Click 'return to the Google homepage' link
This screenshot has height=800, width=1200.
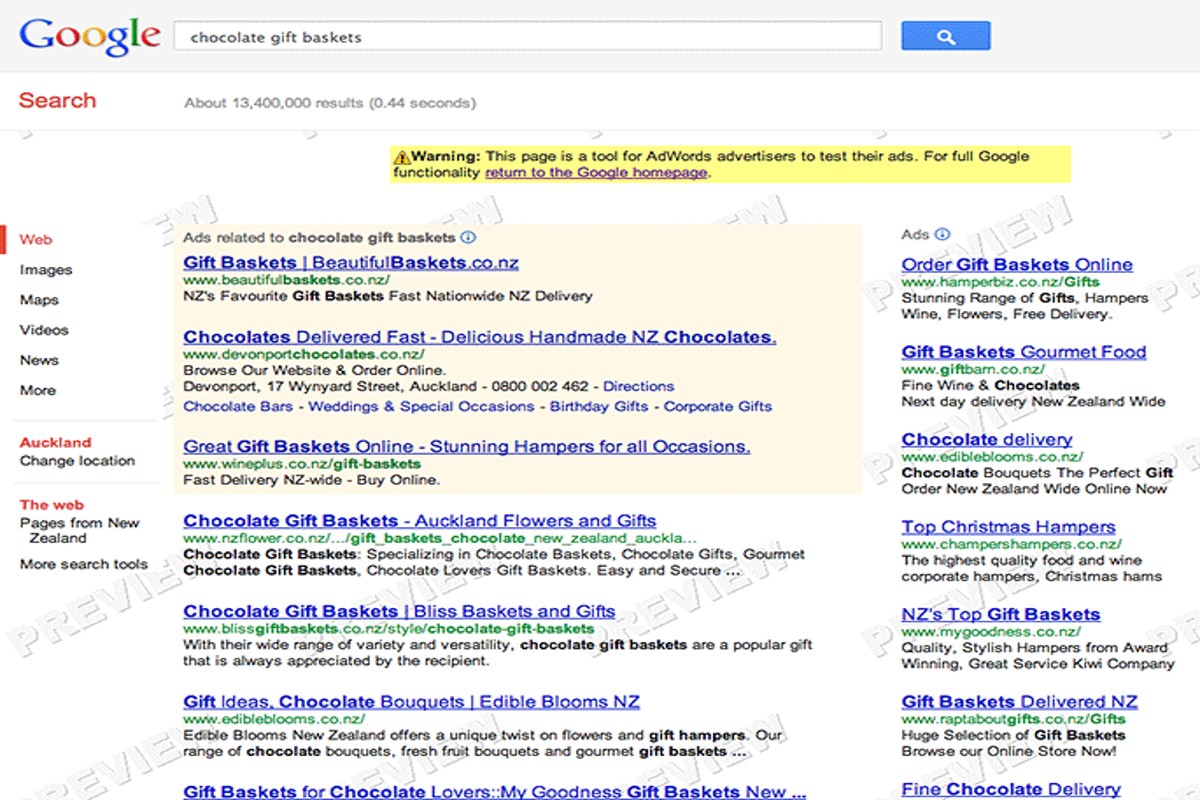(x=596, y=172)
